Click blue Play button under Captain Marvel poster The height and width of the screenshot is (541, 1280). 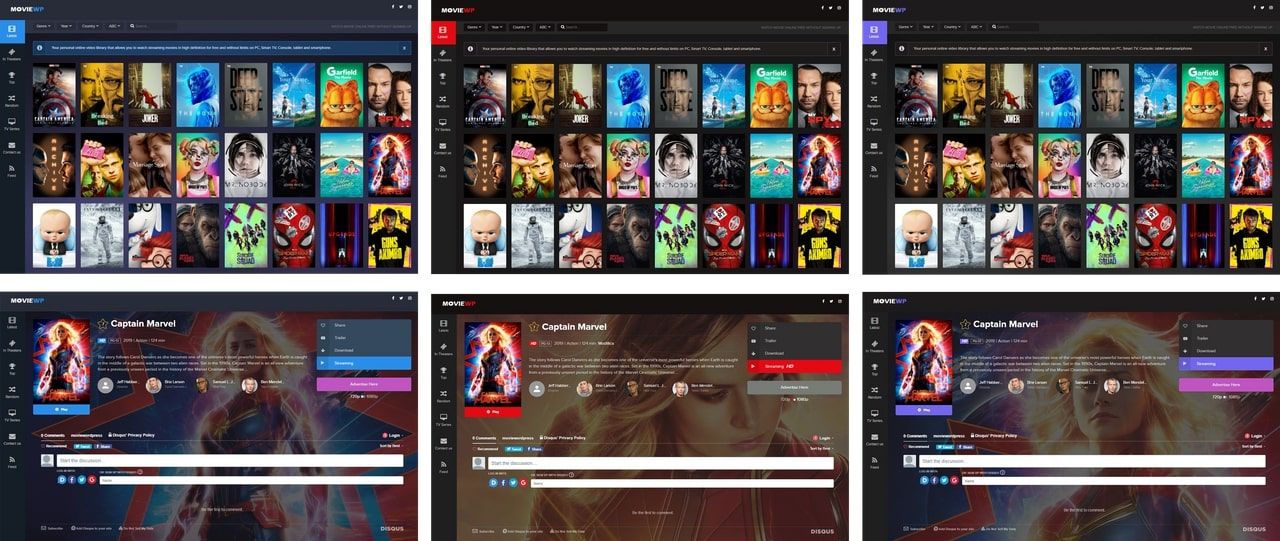pyautogui.click(x=61, y=409)
